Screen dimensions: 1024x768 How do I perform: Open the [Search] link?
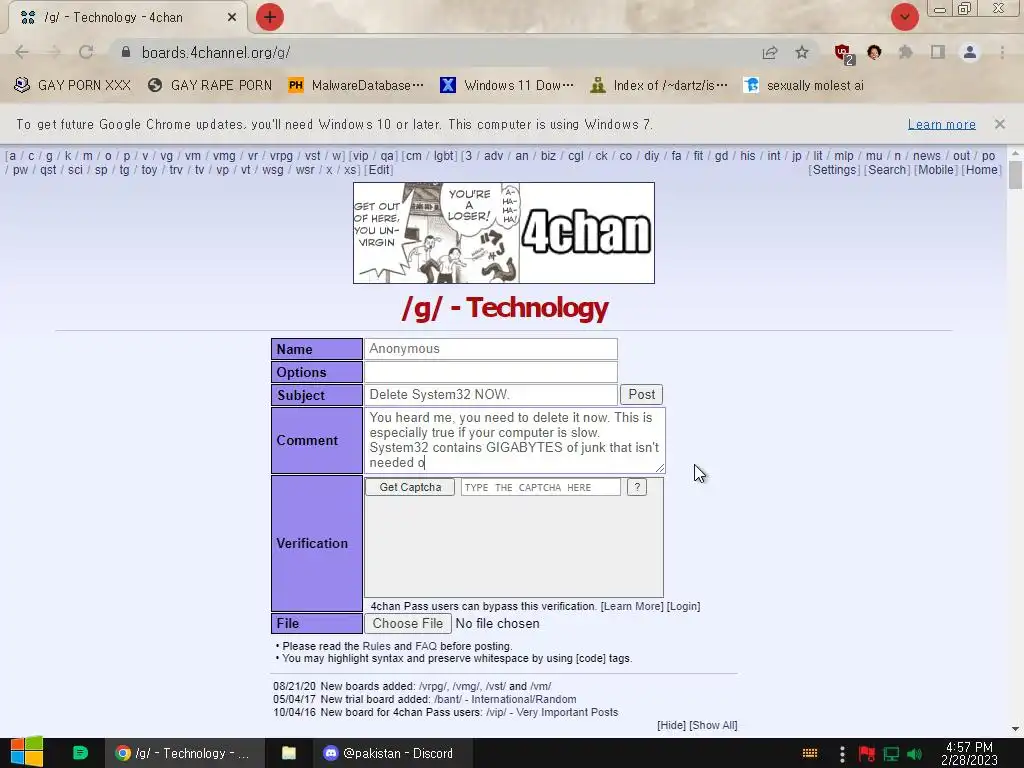887,170
